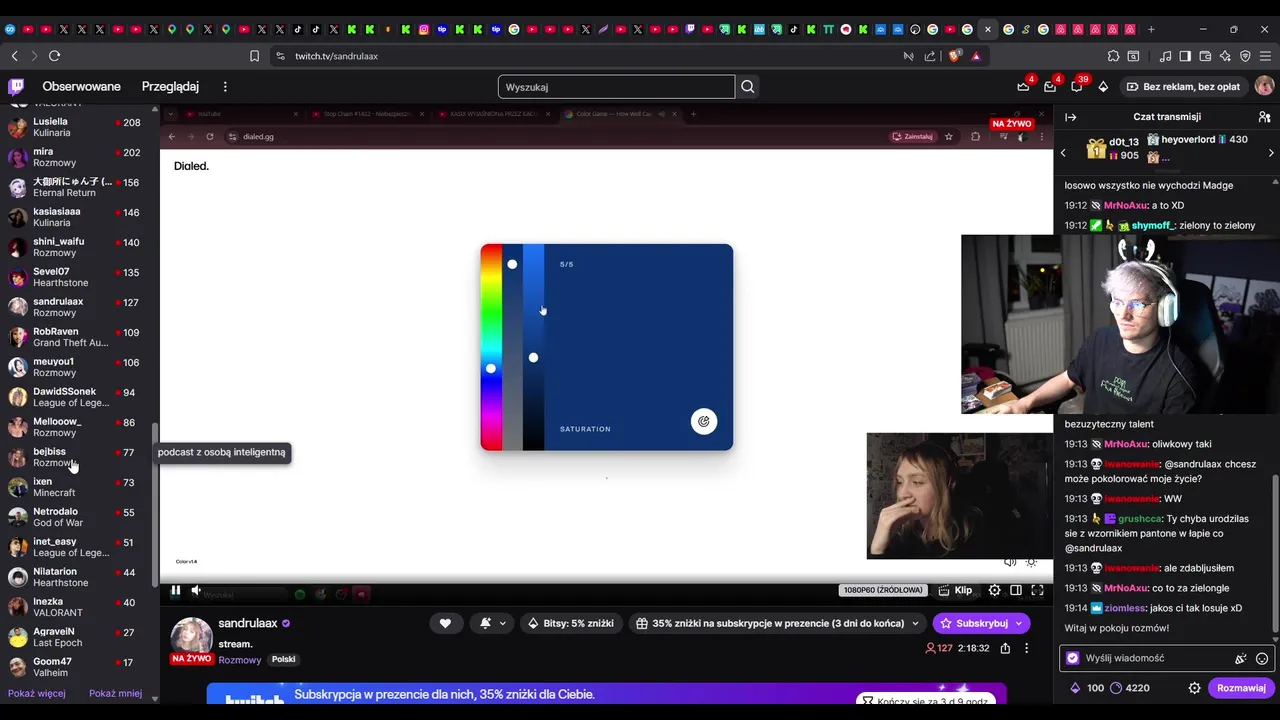Screen dimensions: 1280x720
Task: Open Brave Shields lion icon
Action: (x=954, y=56)
